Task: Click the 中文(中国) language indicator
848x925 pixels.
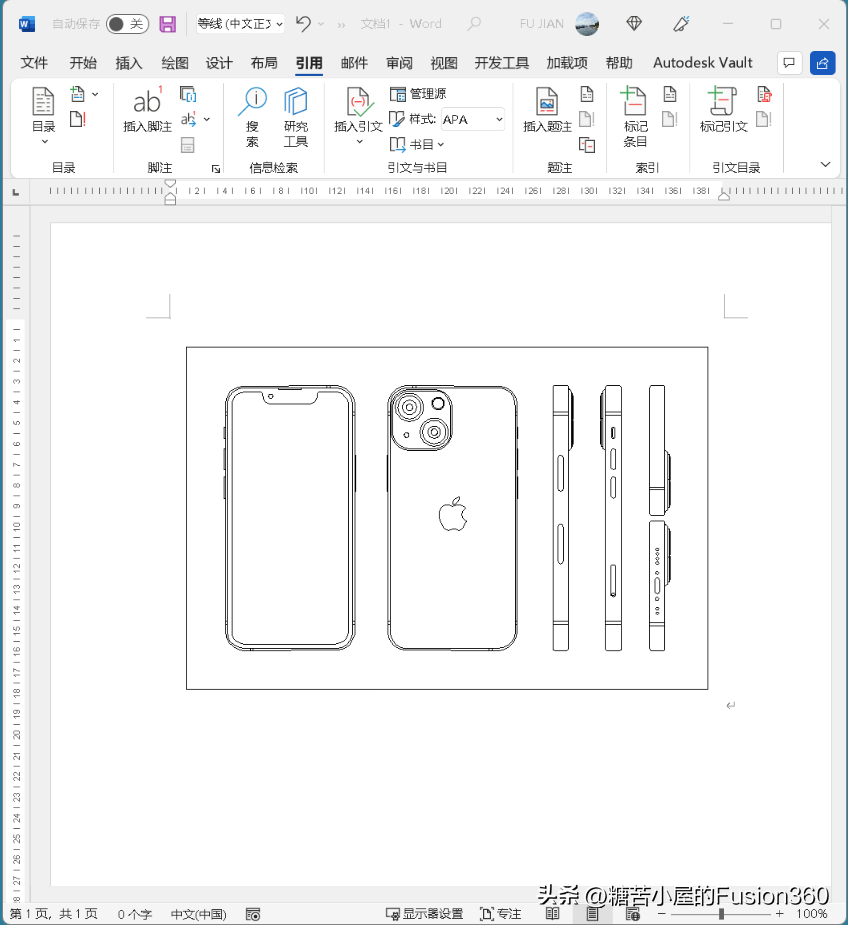Action: (x=198, y=914)
